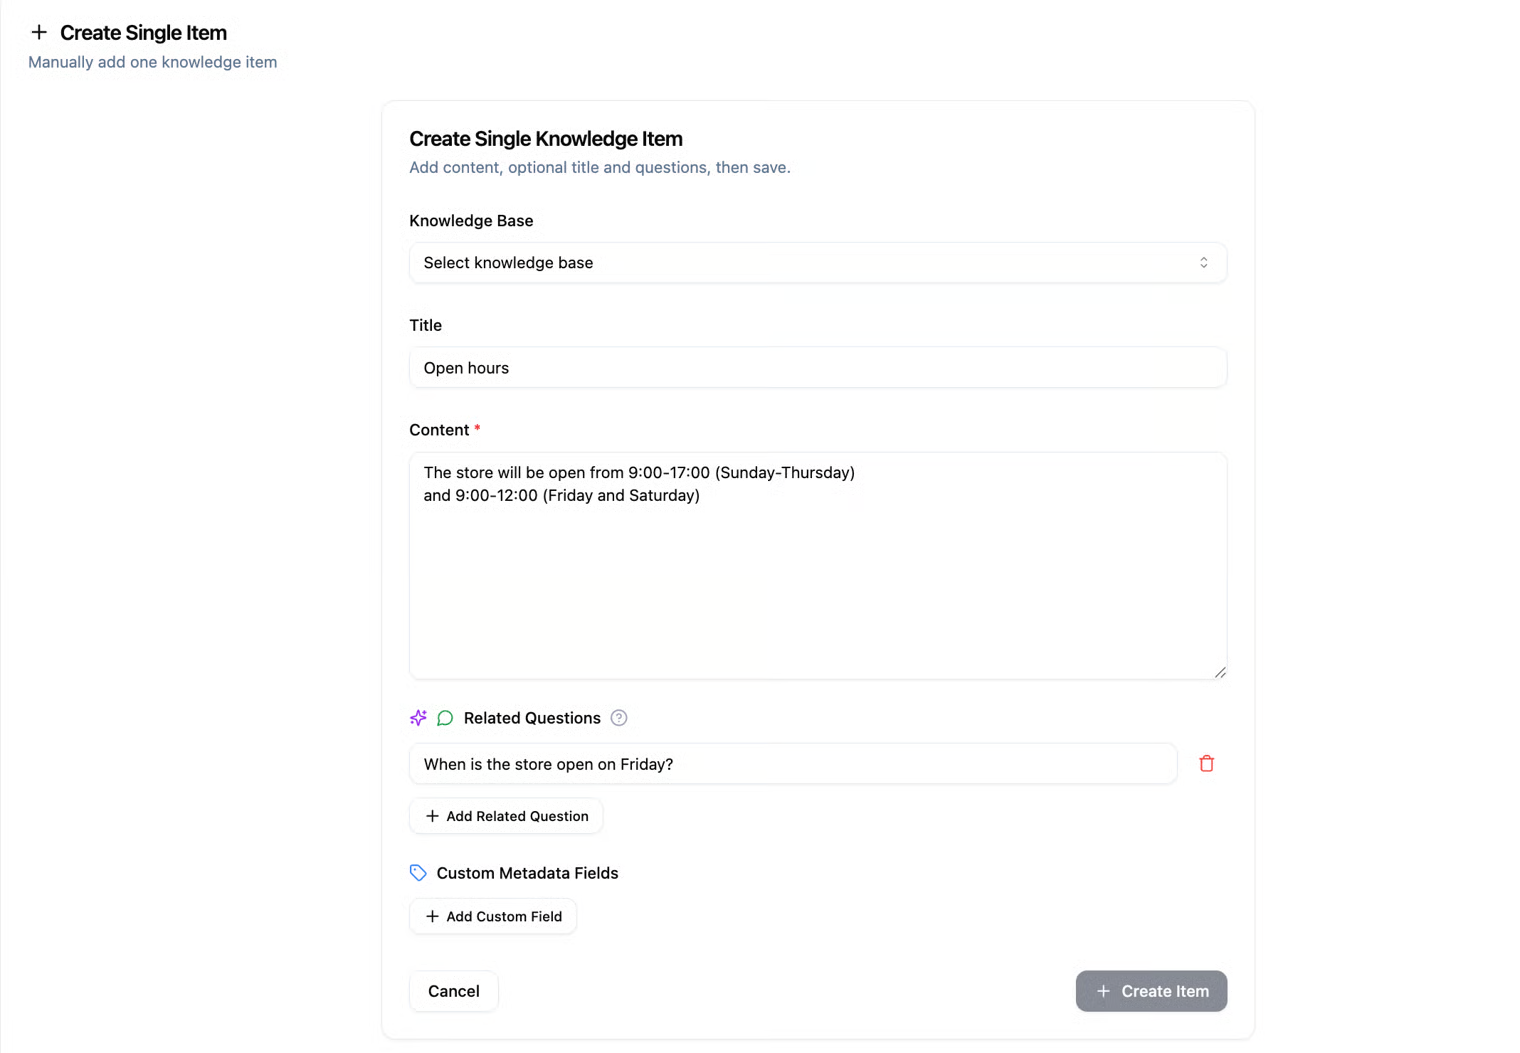Click the plus icon in Add Related Question

pyautogui.click(x=432, y=816)
